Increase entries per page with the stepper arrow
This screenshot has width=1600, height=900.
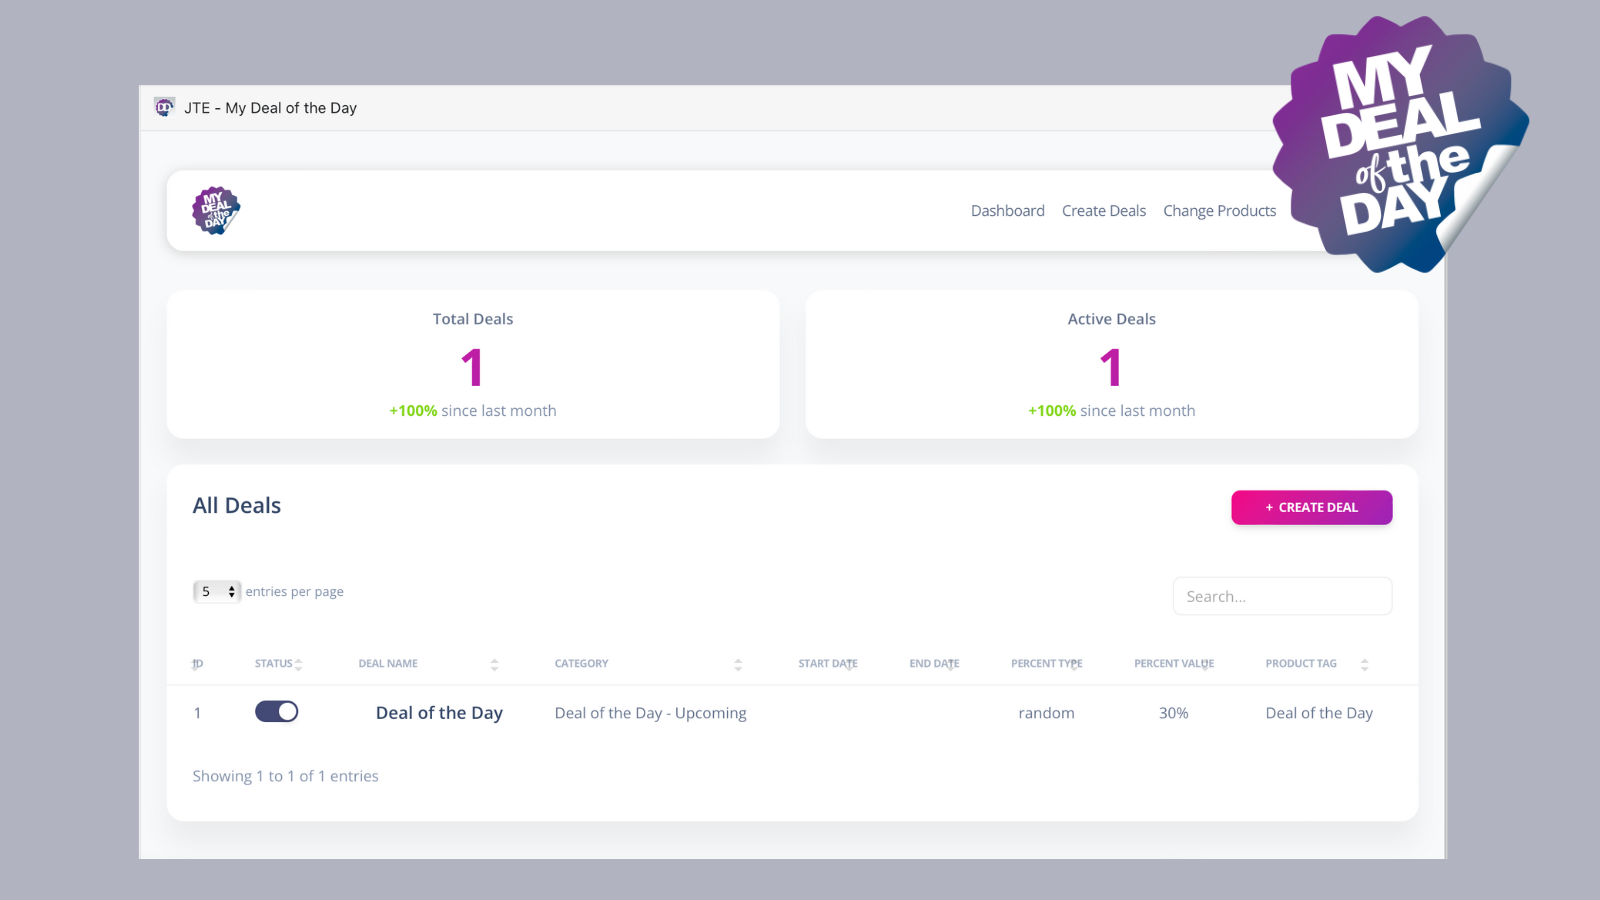tap(230, 587)
